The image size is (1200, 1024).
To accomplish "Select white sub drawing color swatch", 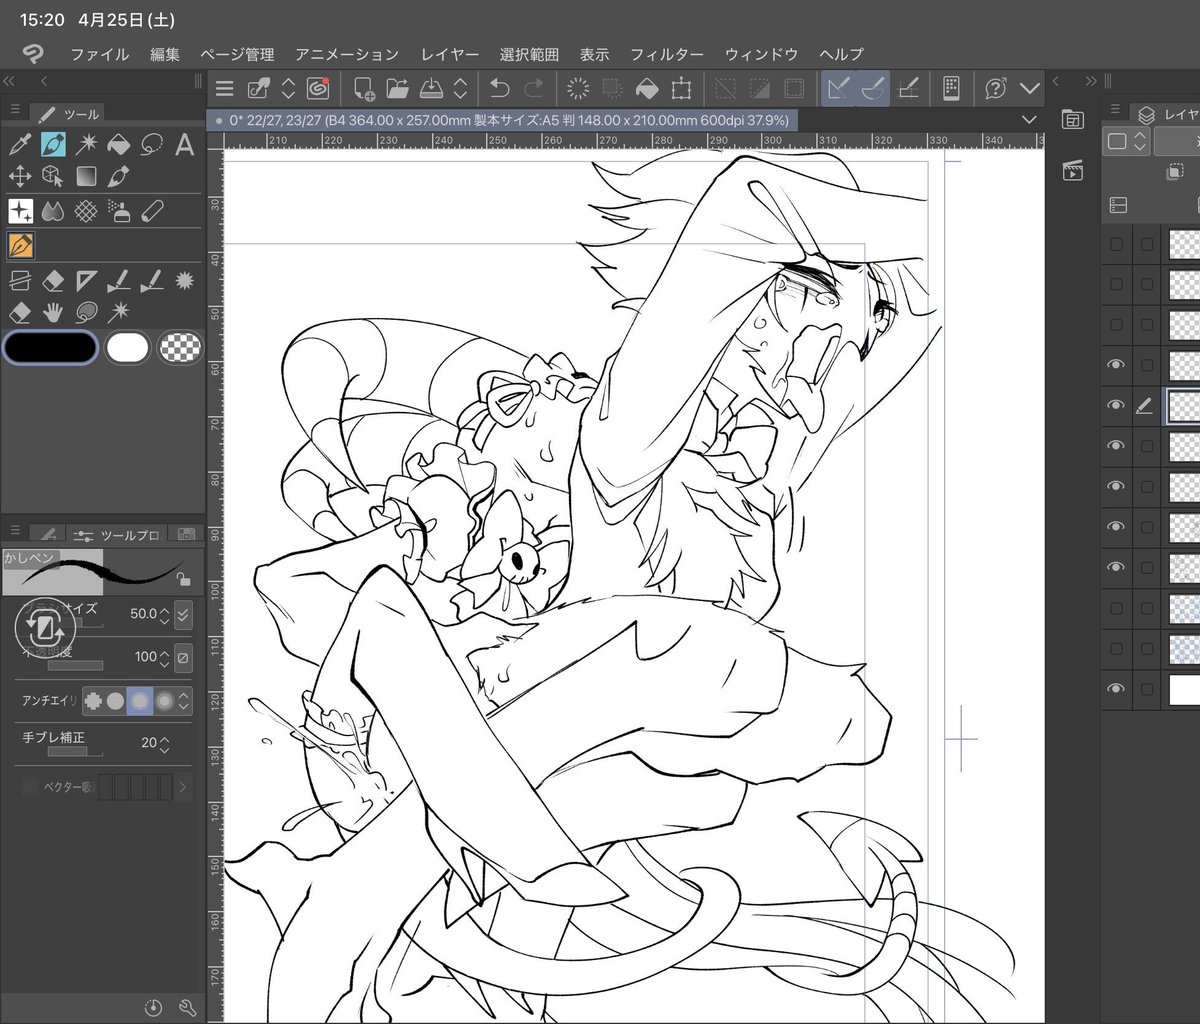I will [128, 347].
